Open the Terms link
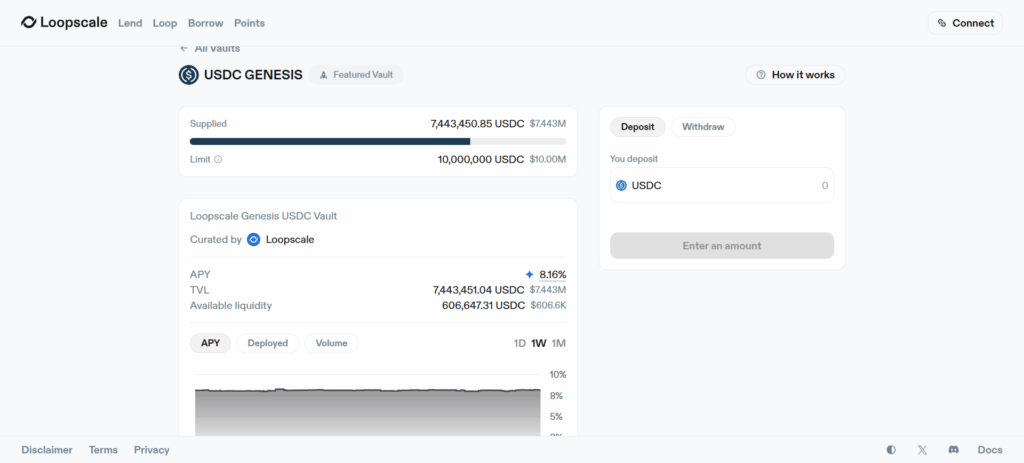1024x463 pixels. click(x=103, y=450)
